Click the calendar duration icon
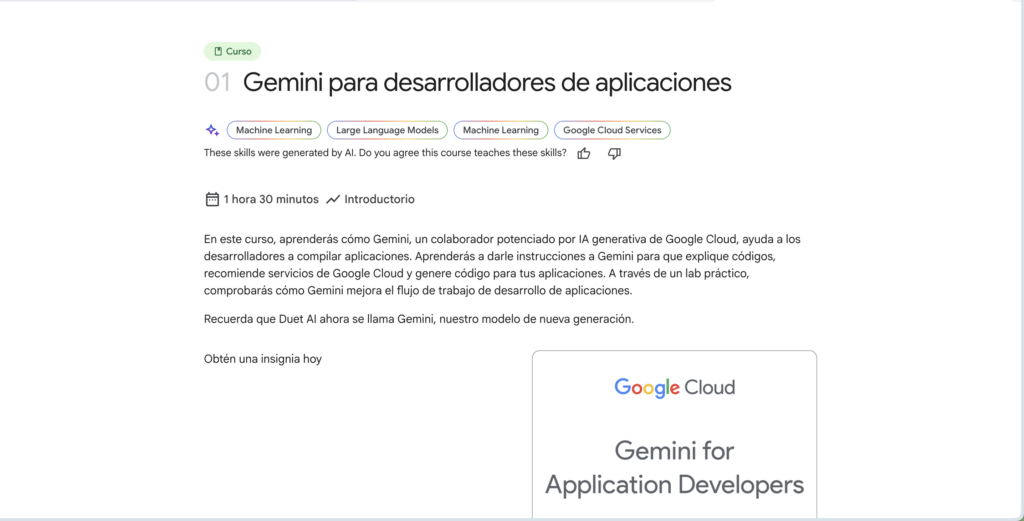Screen dimensions: 1024x521 click(x=212, y=199)
